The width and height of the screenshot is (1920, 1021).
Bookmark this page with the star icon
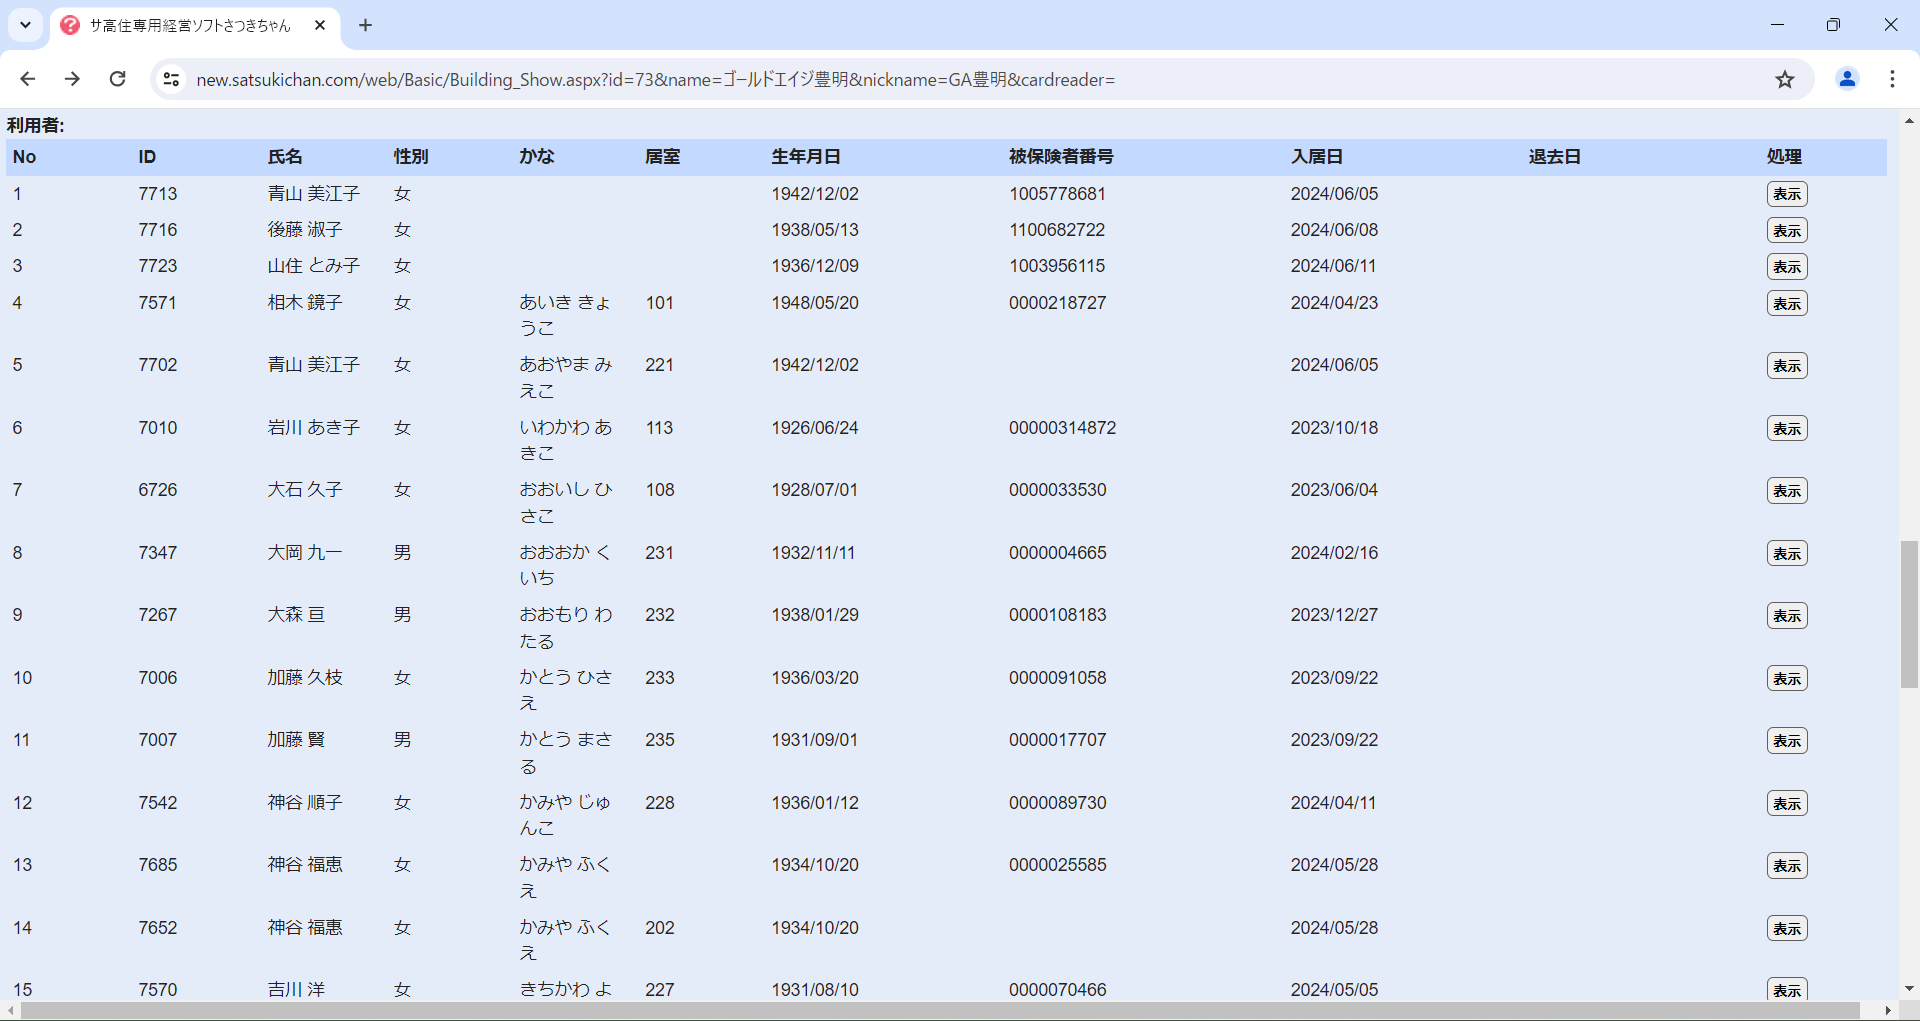(x=1785, y=79)
